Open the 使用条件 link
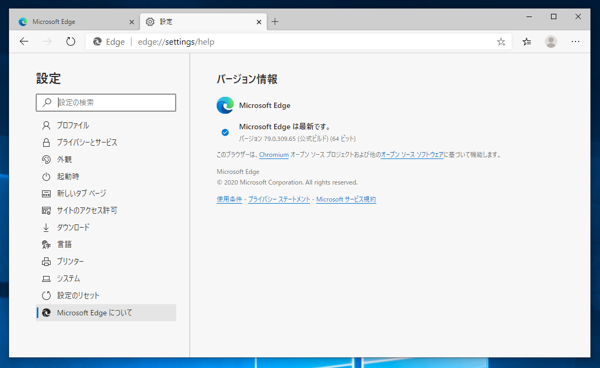The image size is (600, 368). [x=229, y=199]
